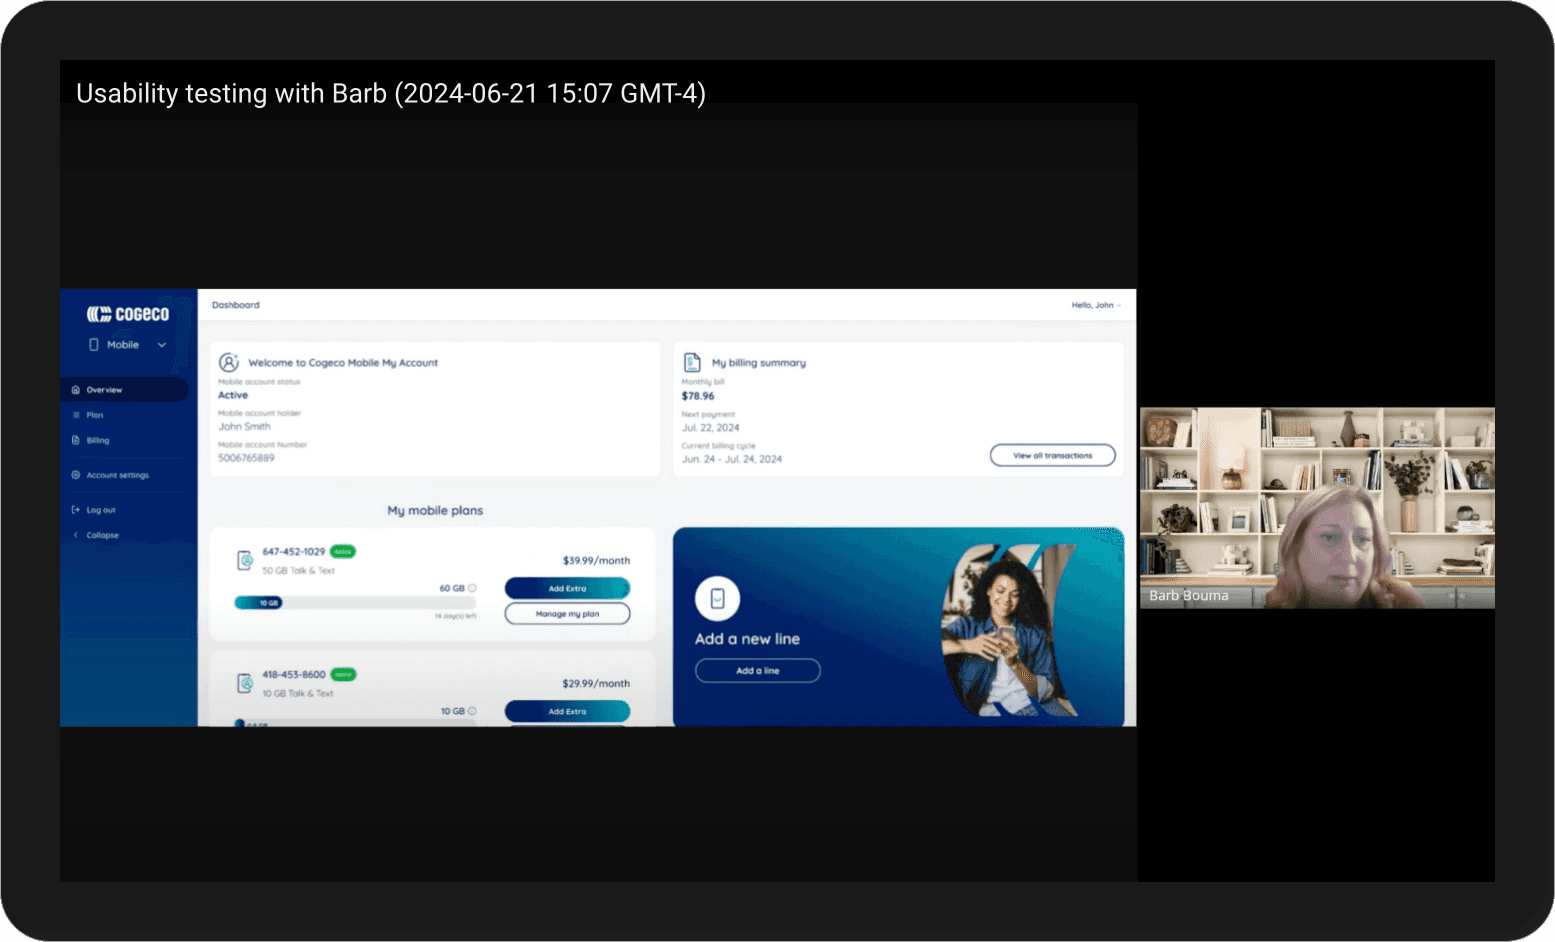Click the phone number 418-453-8600

coord(294,675)
